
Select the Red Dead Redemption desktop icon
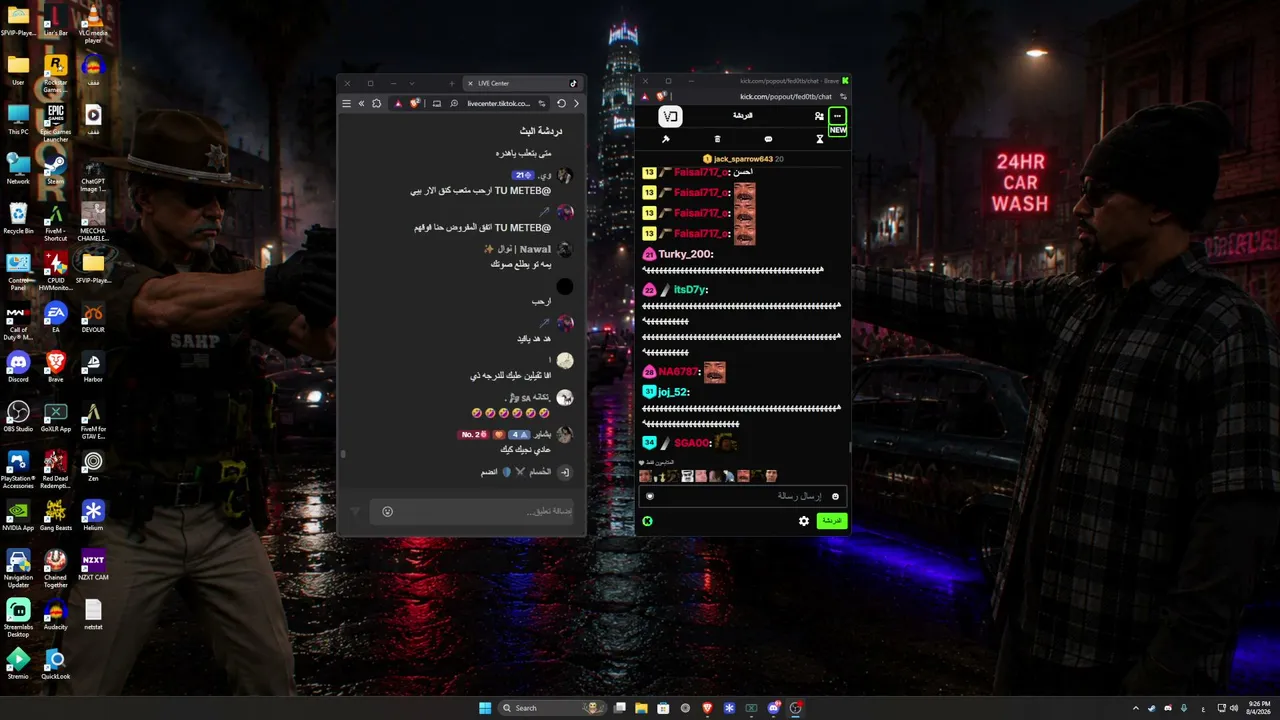(x=56, y=468)
